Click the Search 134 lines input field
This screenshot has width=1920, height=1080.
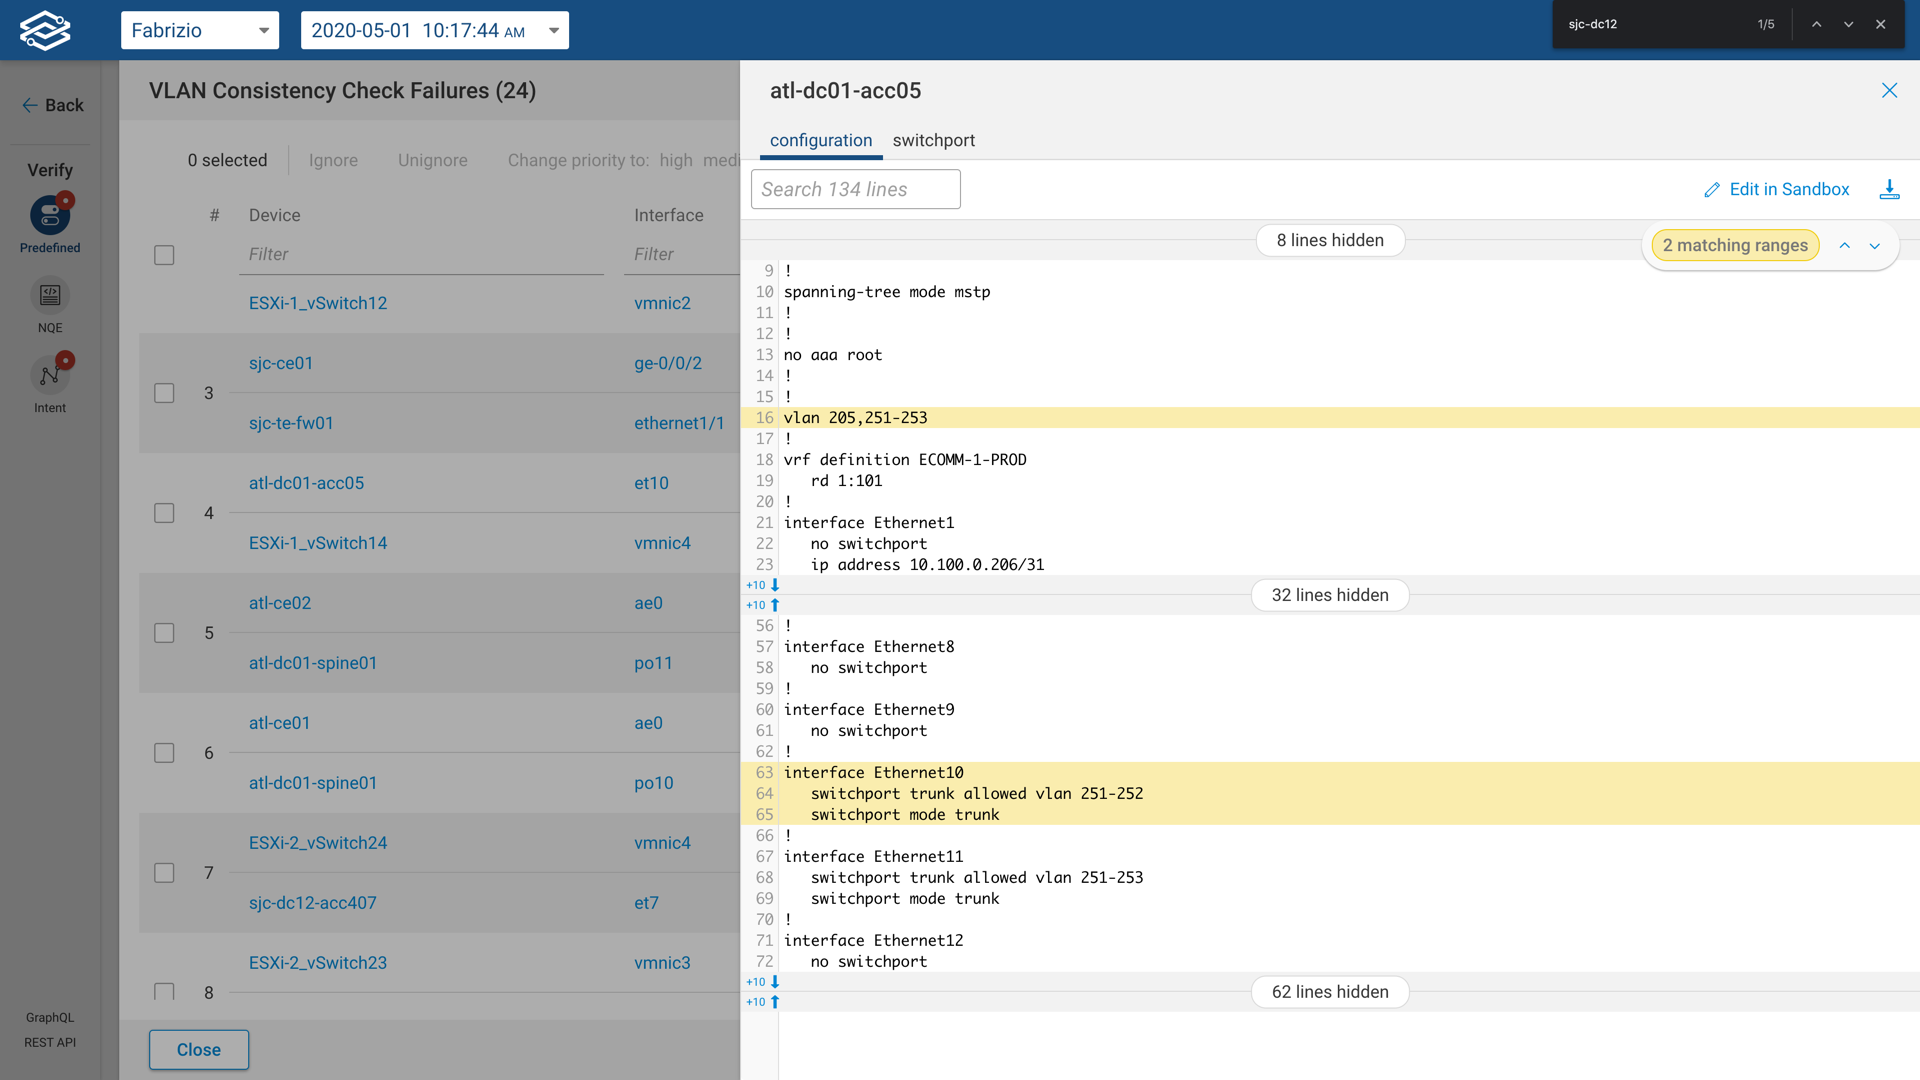click(855, 189)
